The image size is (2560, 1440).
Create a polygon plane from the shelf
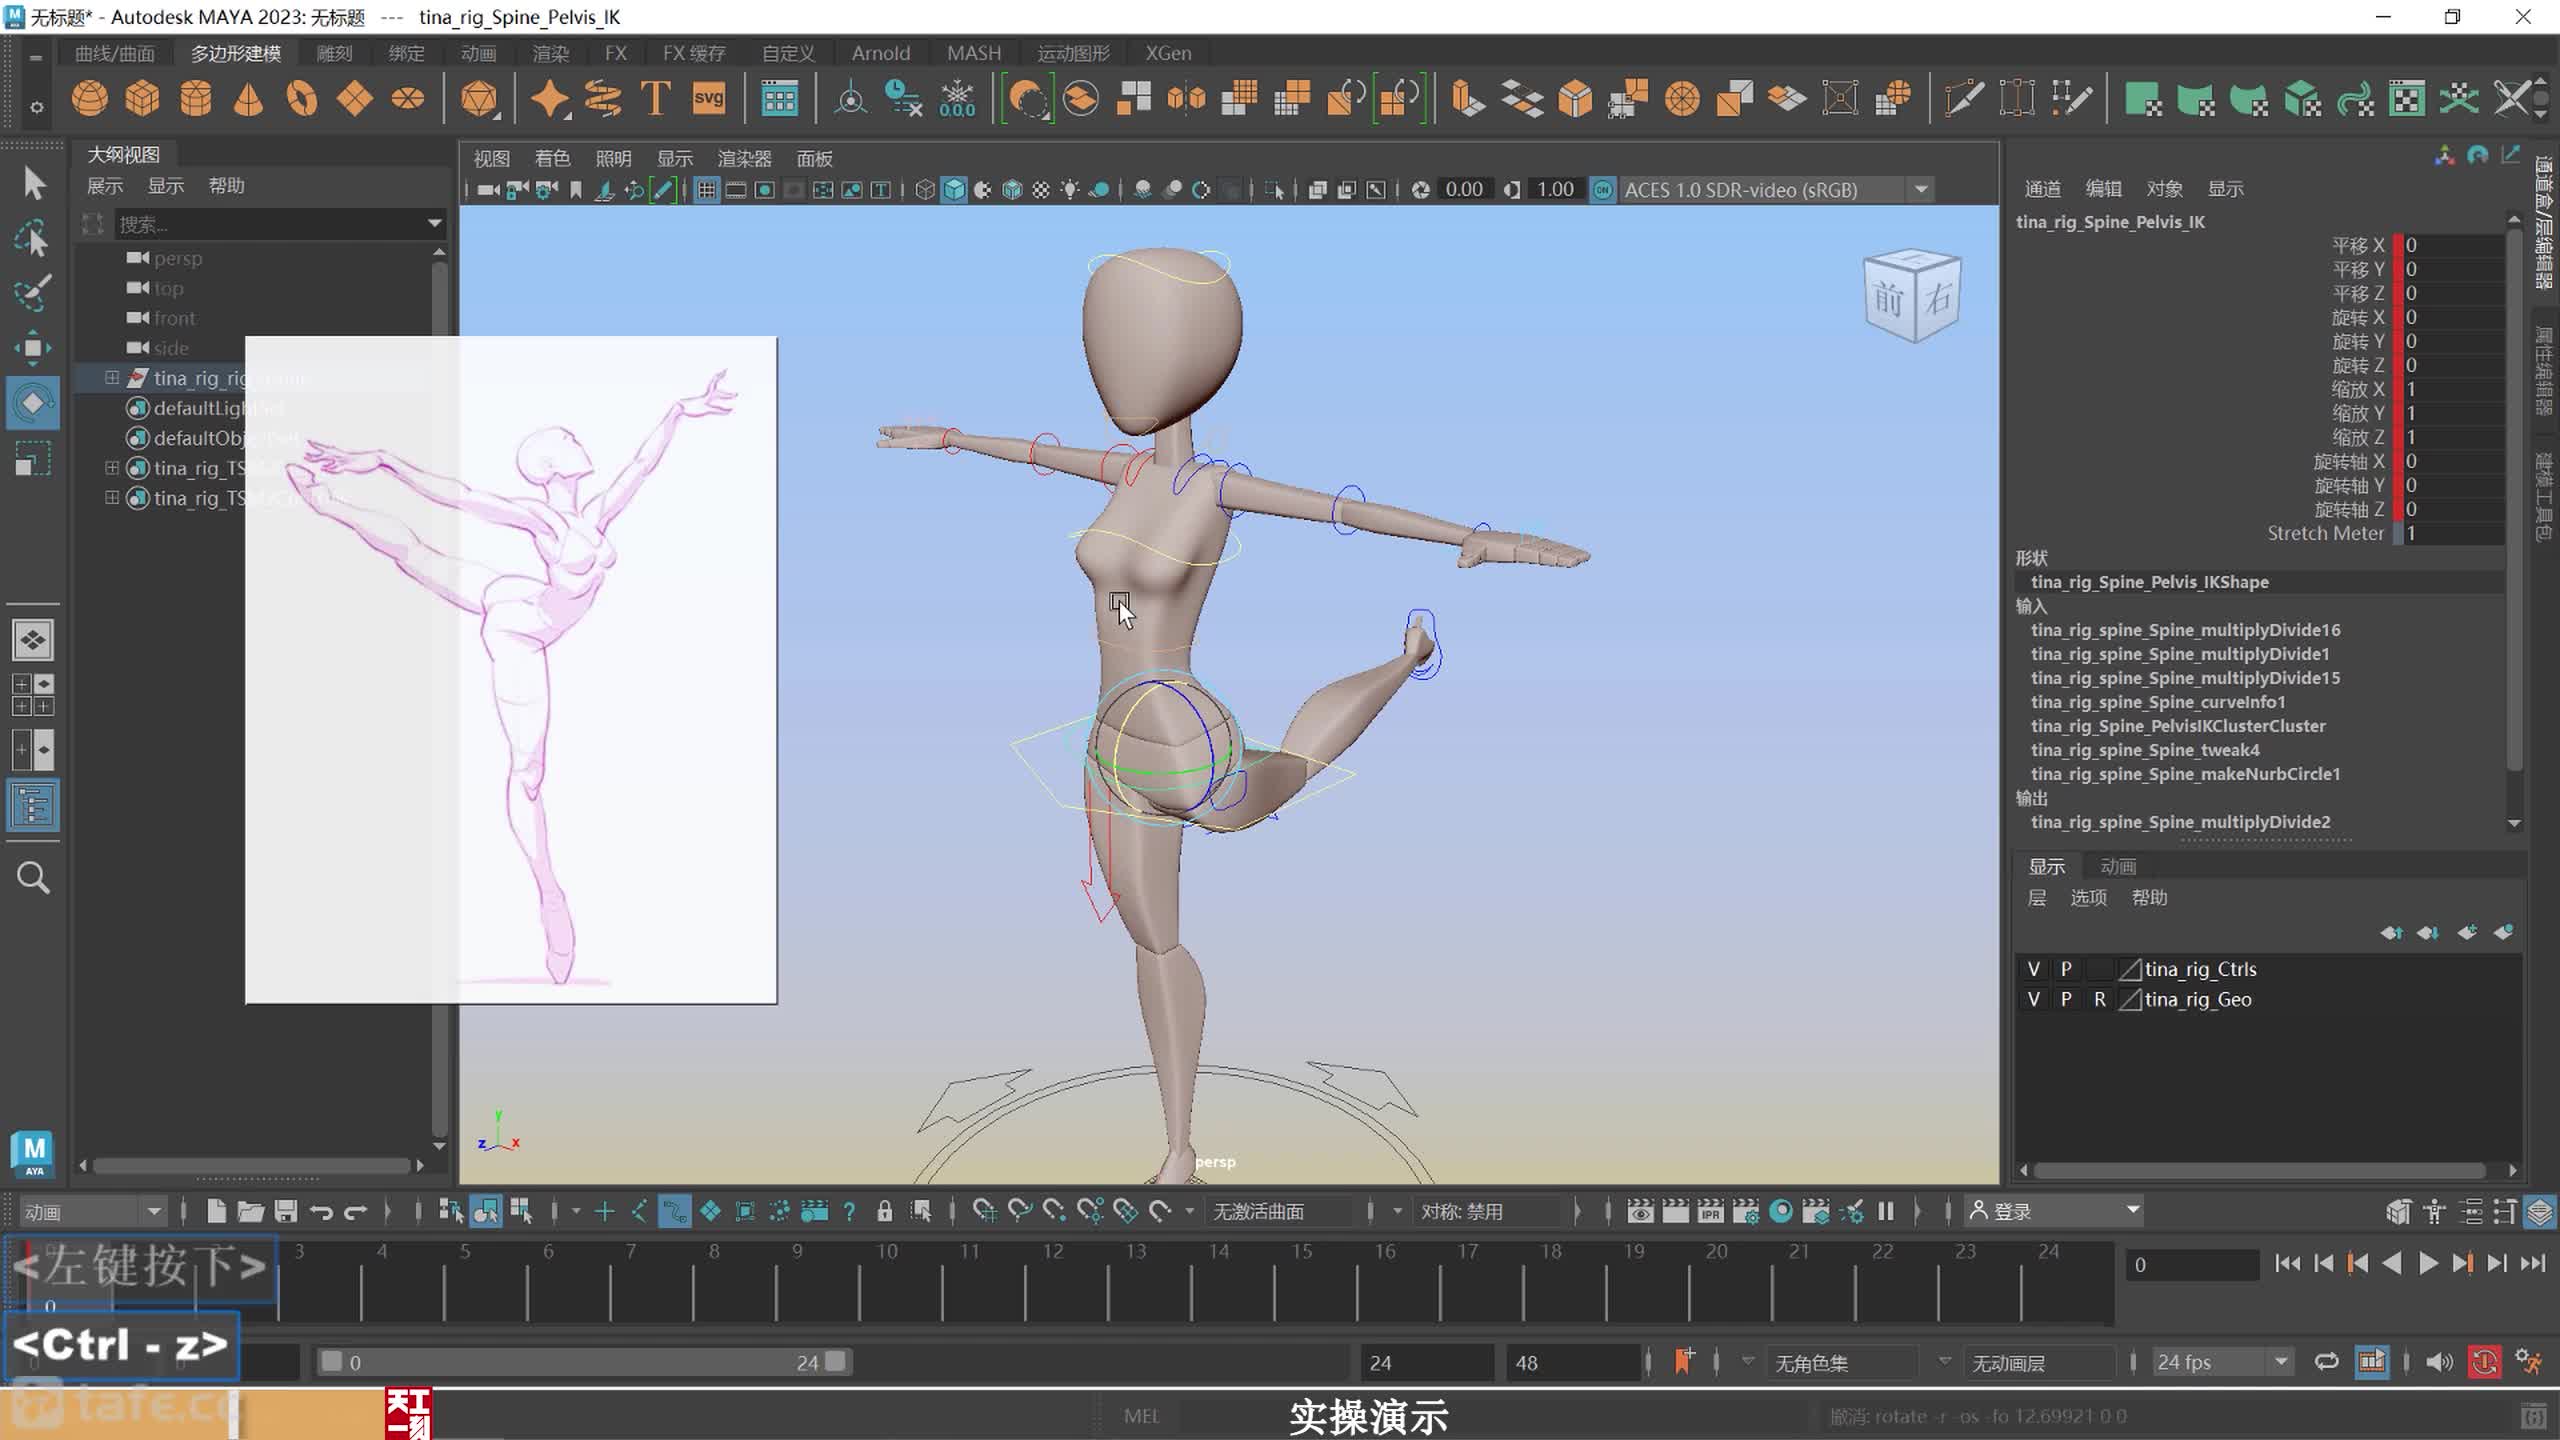tap(354, 99)
